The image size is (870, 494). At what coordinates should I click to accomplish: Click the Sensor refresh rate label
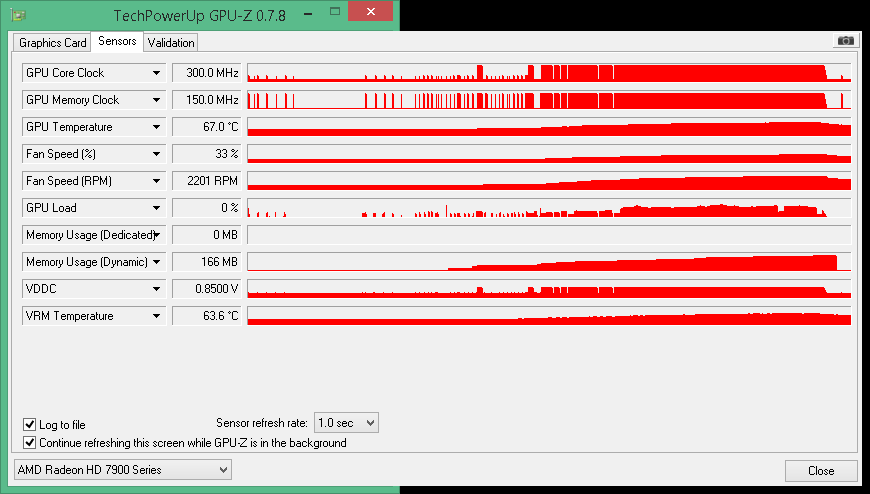click(262, 423)
